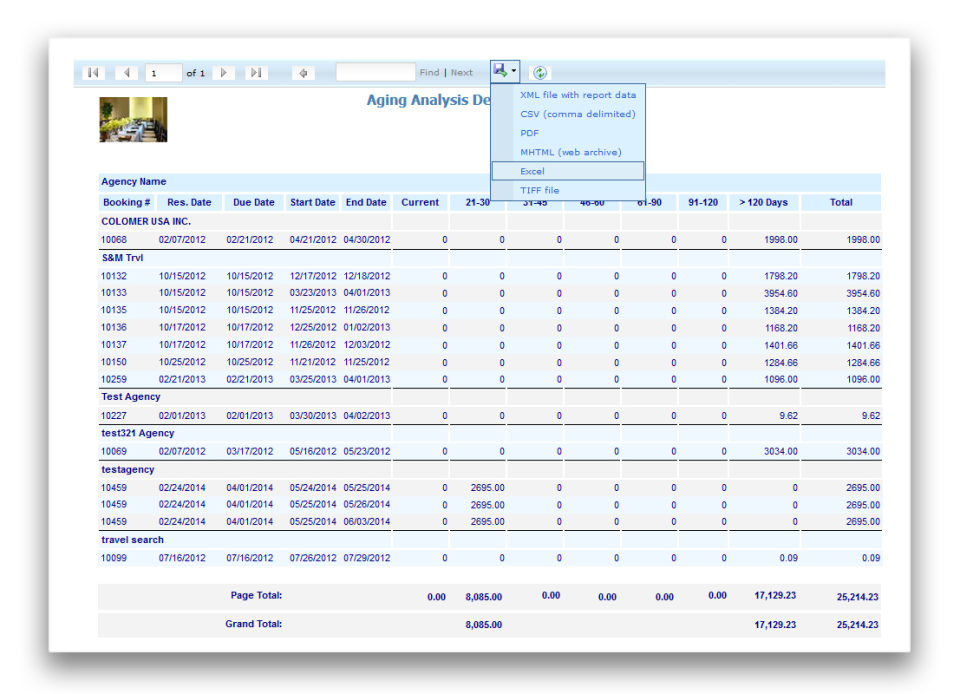Click the hotel logo thumbnail image
Screen dimensions: 960x694
tap(133, 119)
